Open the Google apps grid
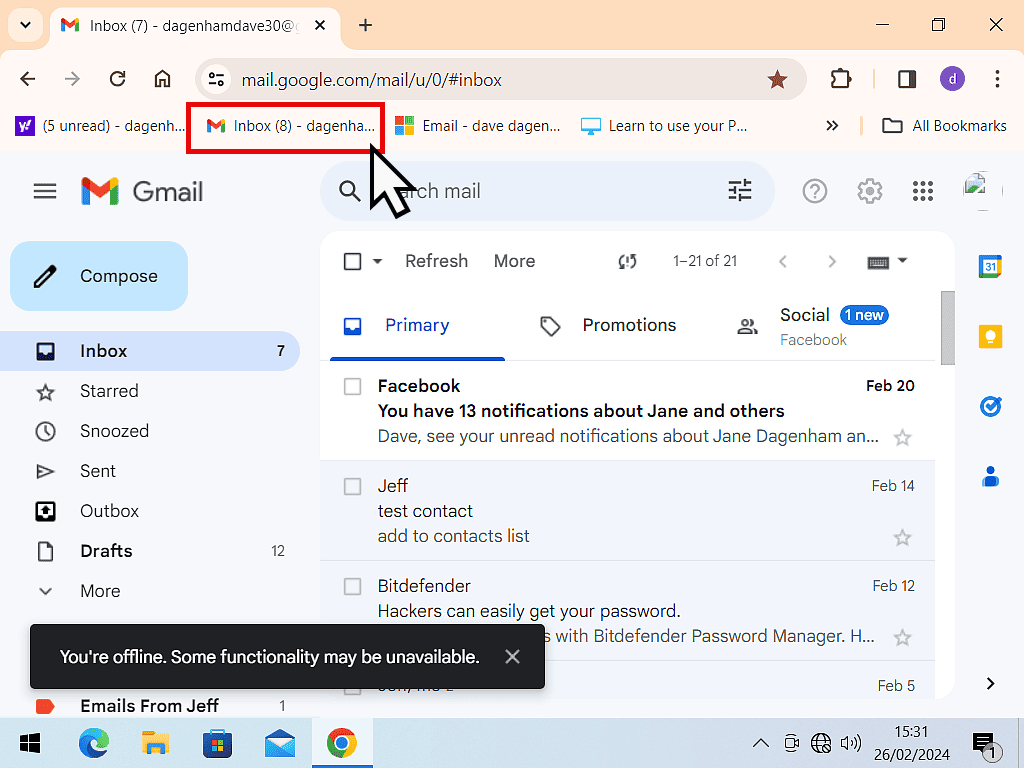 (x=923, y=191)
